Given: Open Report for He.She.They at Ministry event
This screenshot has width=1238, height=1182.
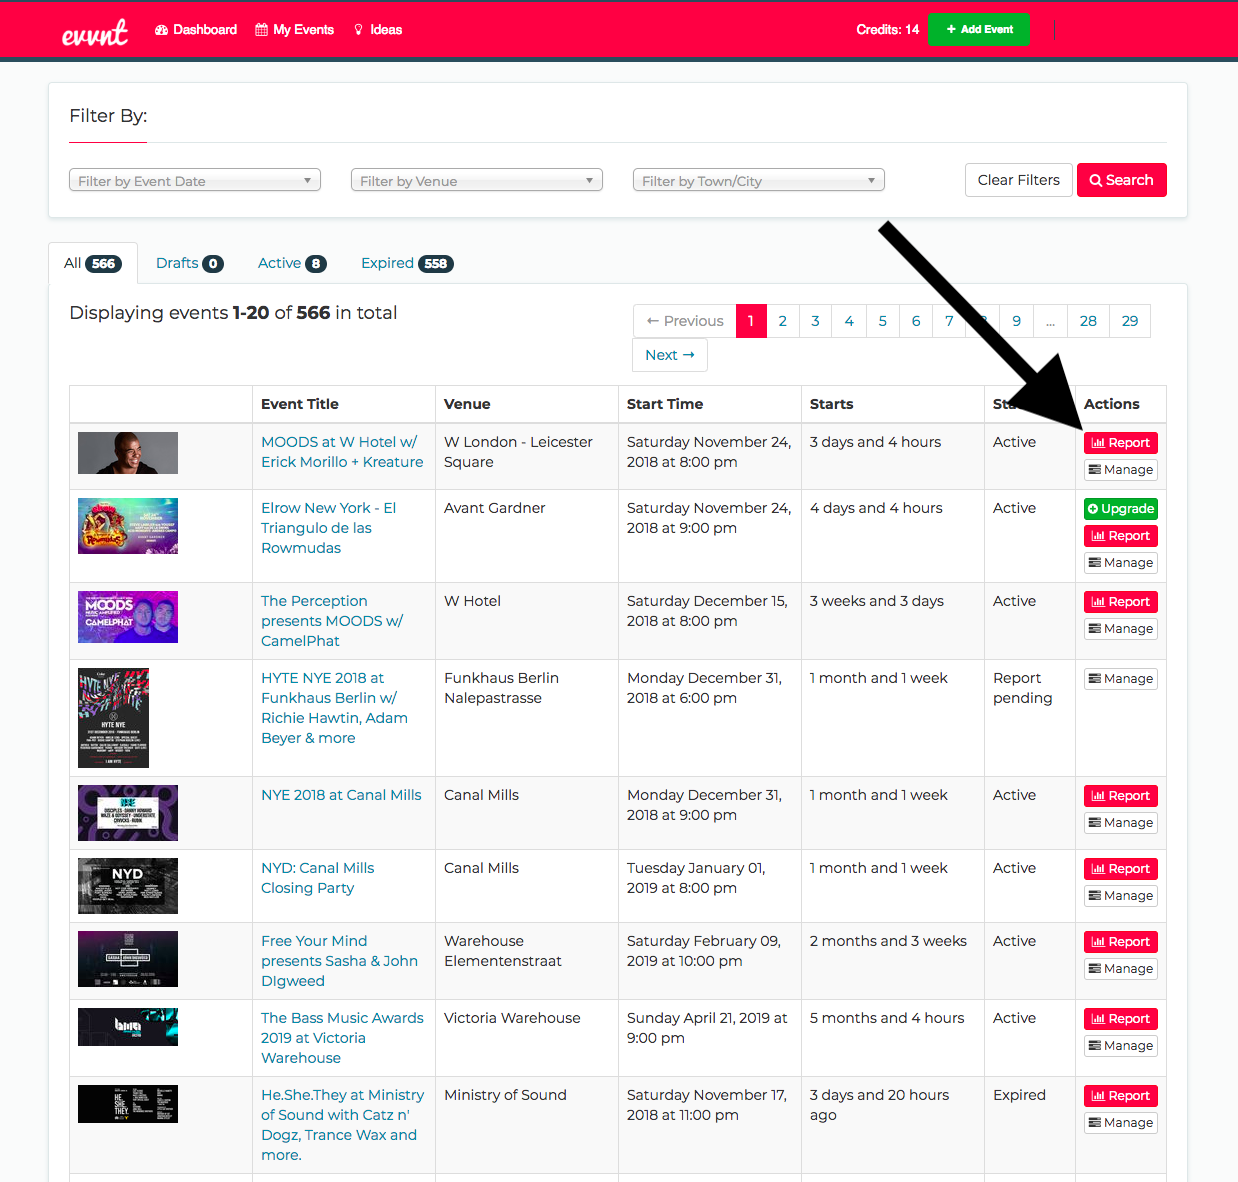Looking at the screenshot, I should [1121, 1096].
